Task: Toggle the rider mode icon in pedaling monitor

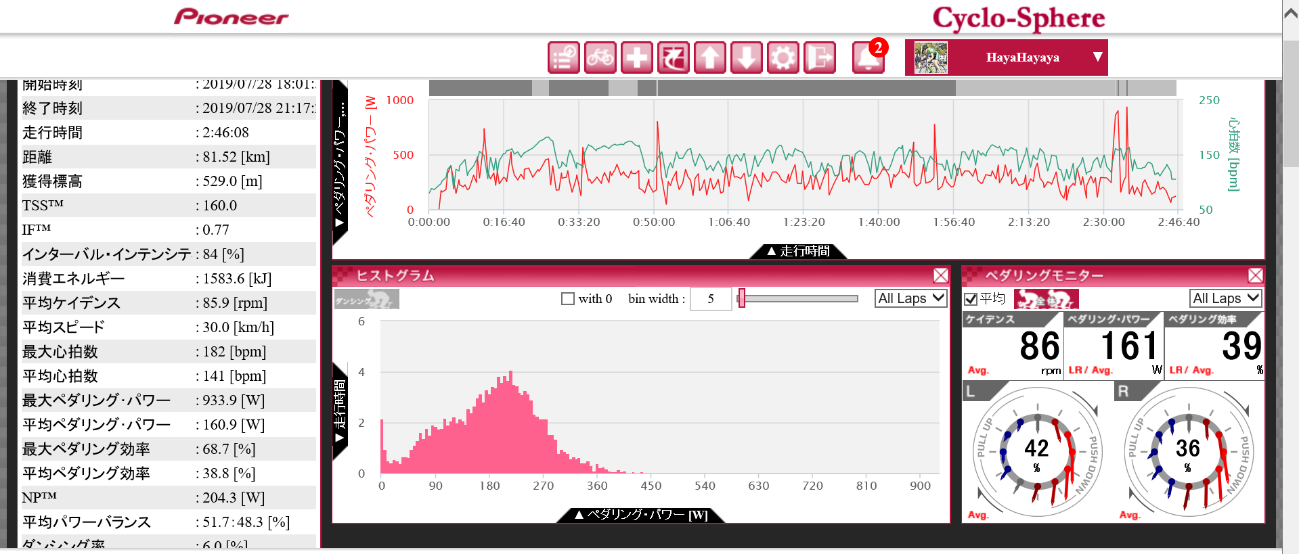Action: tap(1046, 299)
